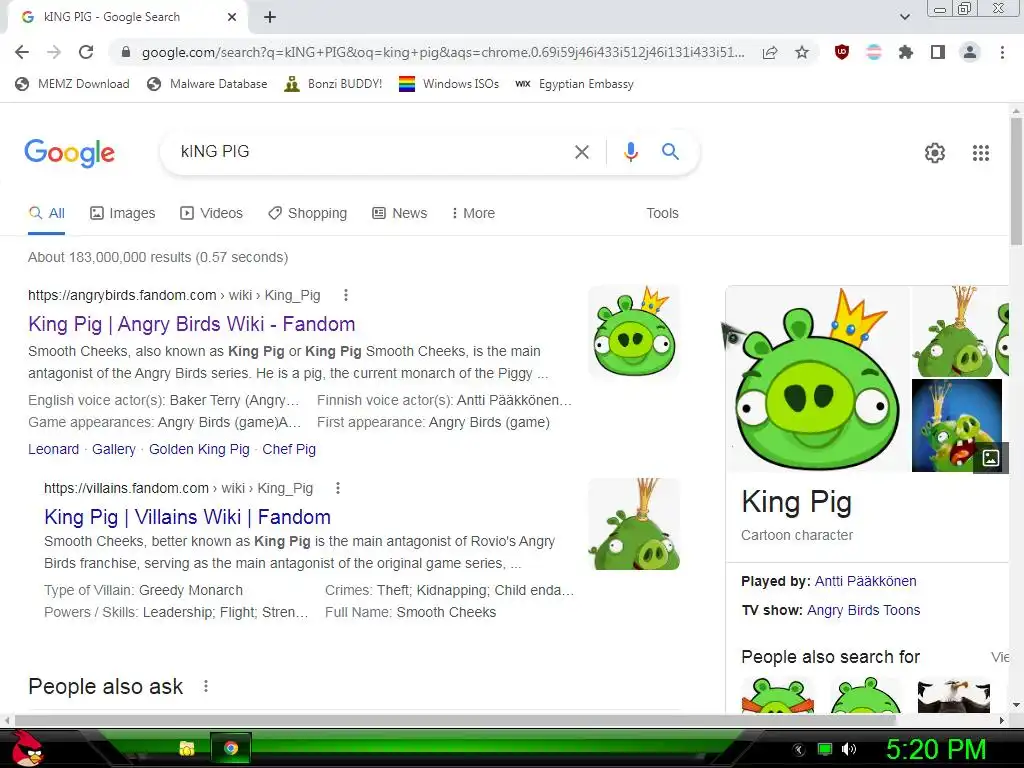
Task: Open People also ask options menu
Action: coord(206,686)
